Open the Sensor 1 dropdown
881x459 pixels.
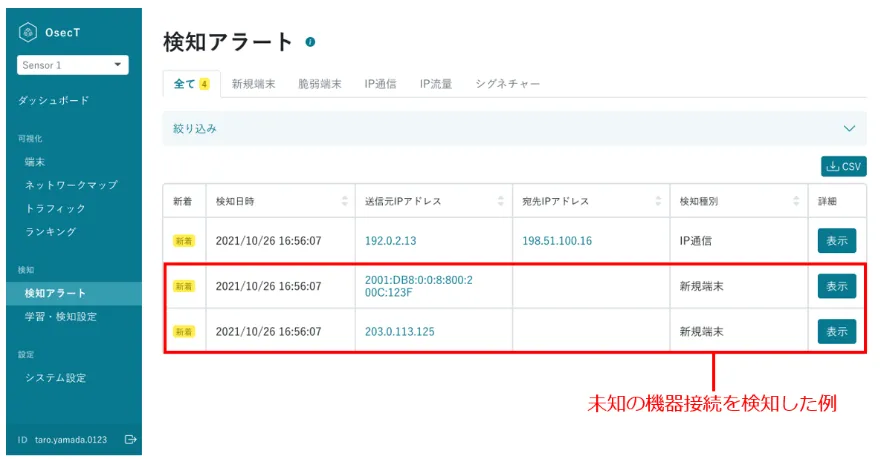[x=74, y=66]
